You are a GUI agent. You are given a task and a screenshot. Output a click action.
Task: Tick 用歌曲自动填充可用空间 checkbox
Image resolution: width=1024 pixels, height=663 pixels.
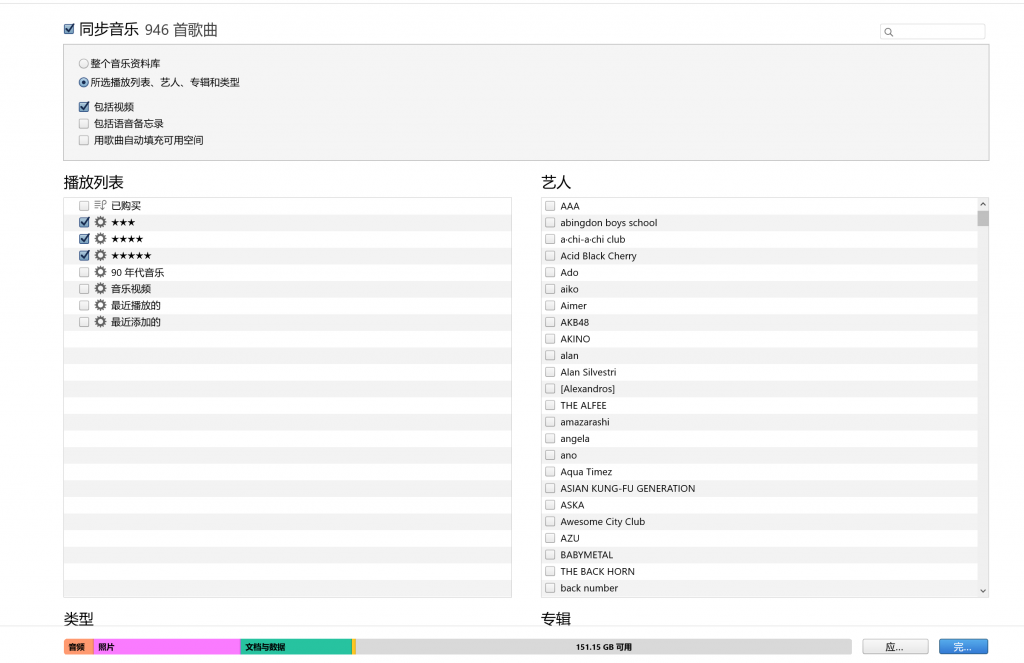84,140
